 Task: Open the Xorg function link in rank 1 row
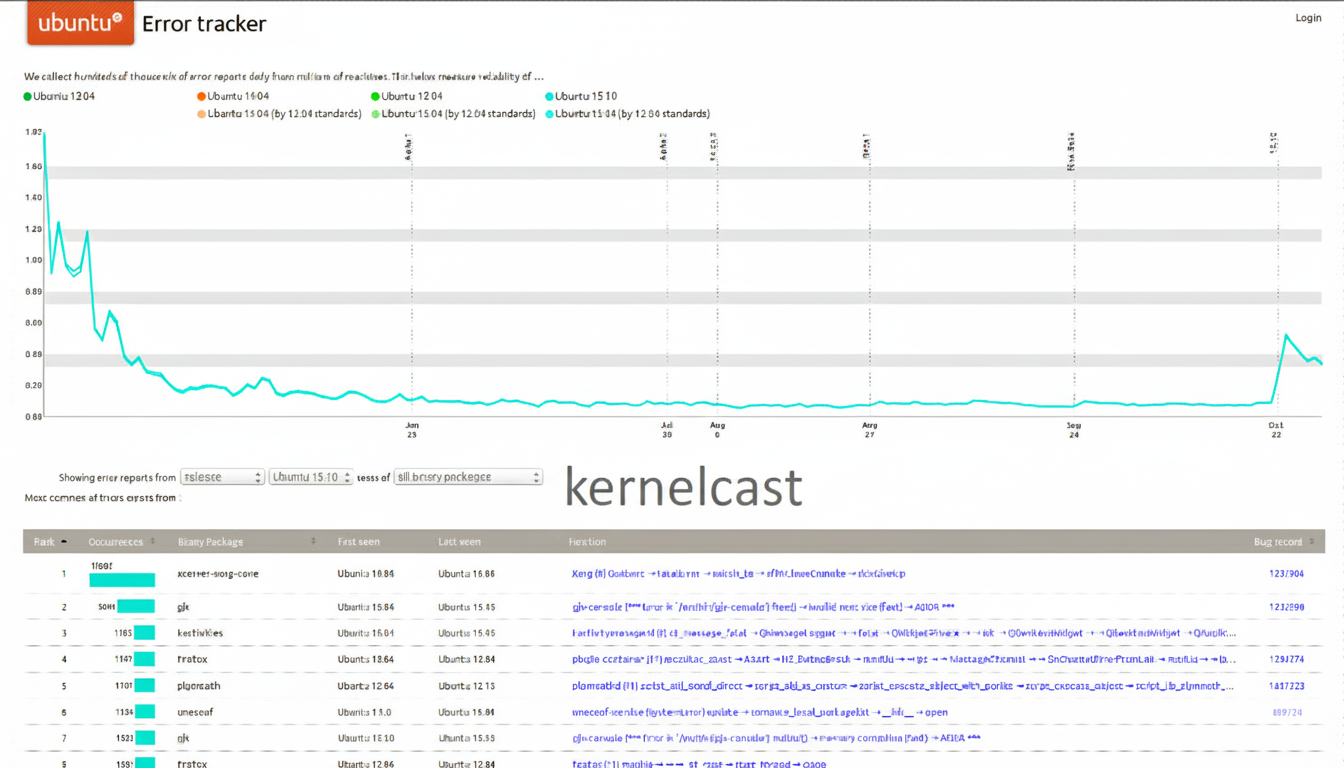(x=739, y=574)
